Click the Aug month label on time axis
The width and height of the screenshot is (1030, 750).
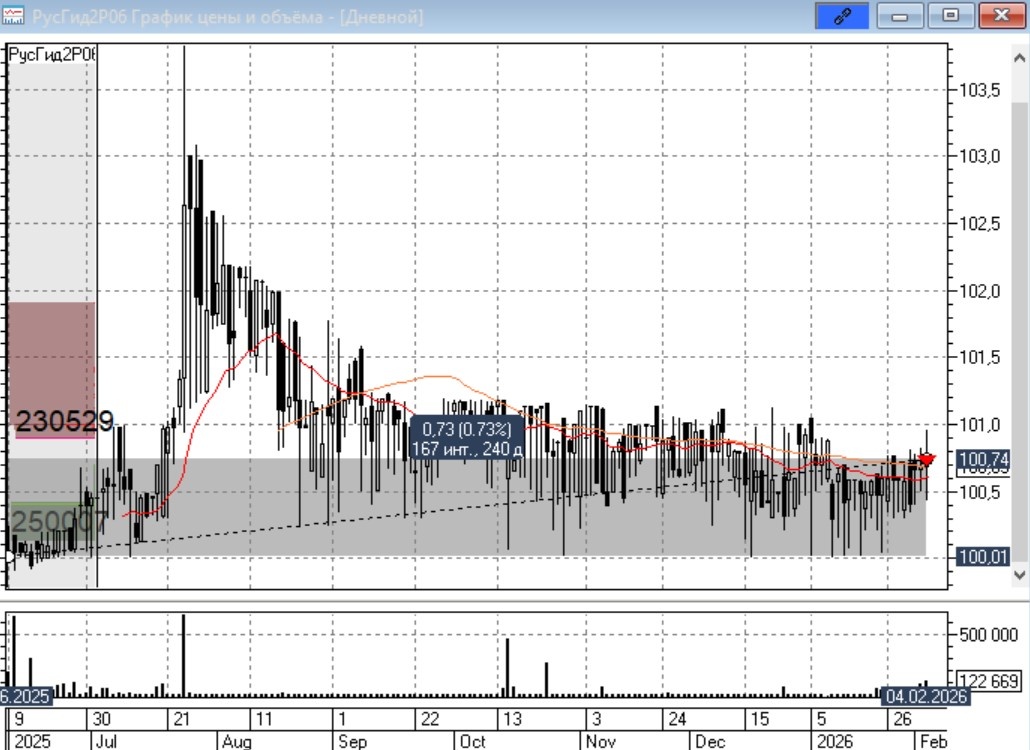[x=236, y=741]
